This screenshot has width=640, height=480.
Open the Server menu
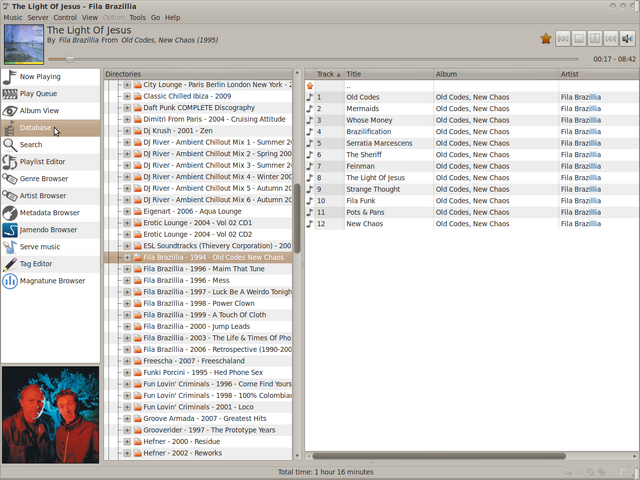click(38, 18)
